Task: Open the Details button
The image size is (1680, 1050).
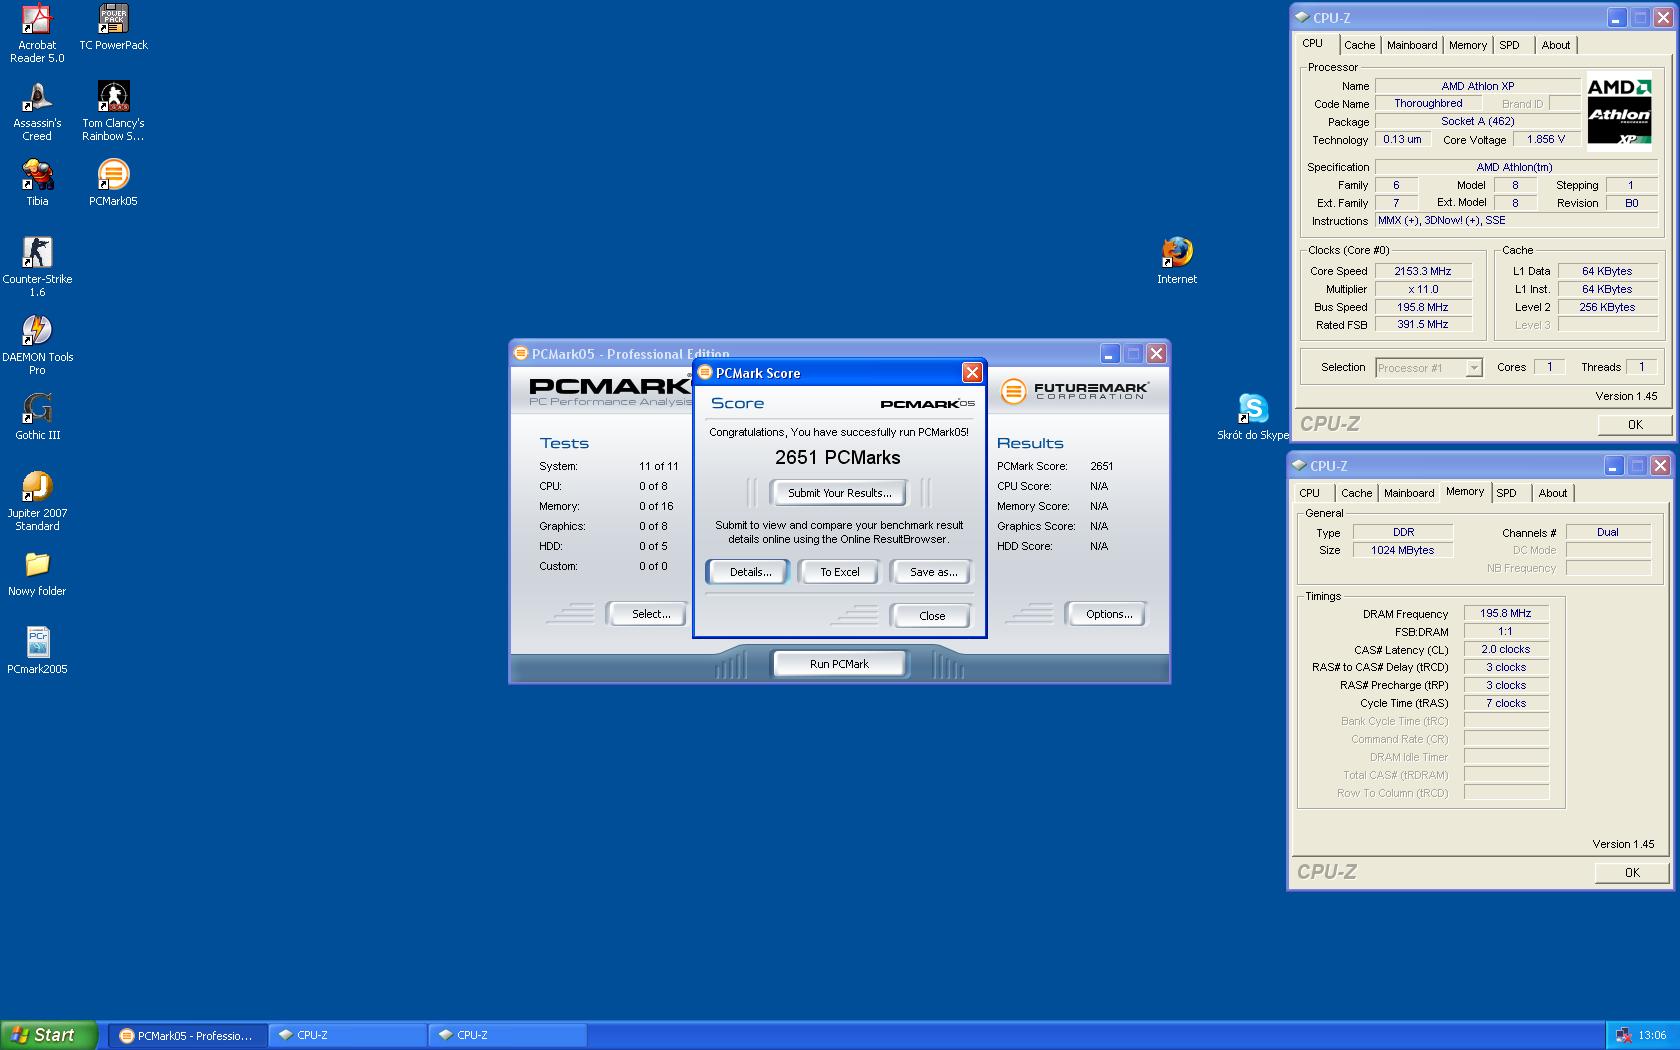Action: [749, 572]
